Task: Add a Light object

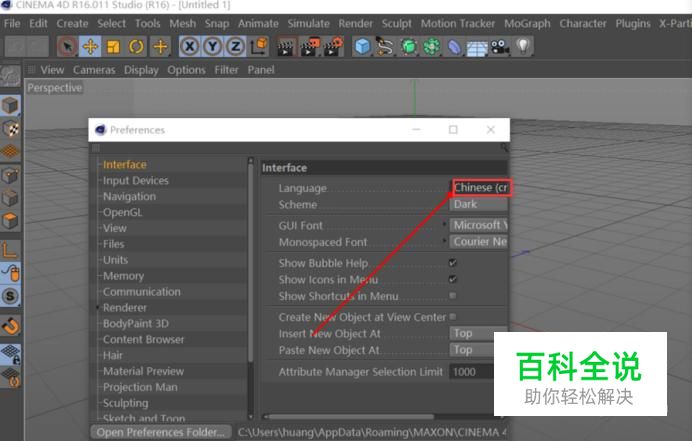Action: click(x=523, y=46)
